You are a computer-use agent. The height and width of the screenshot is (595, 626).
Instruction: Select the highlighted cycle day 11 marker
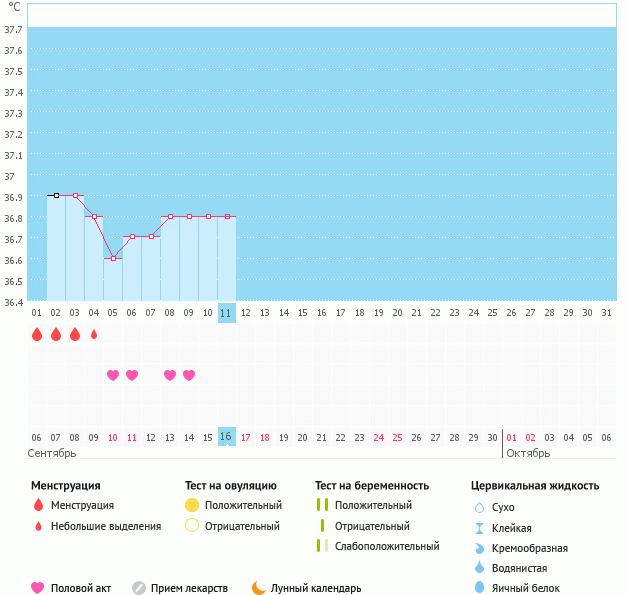click(227, 312)
